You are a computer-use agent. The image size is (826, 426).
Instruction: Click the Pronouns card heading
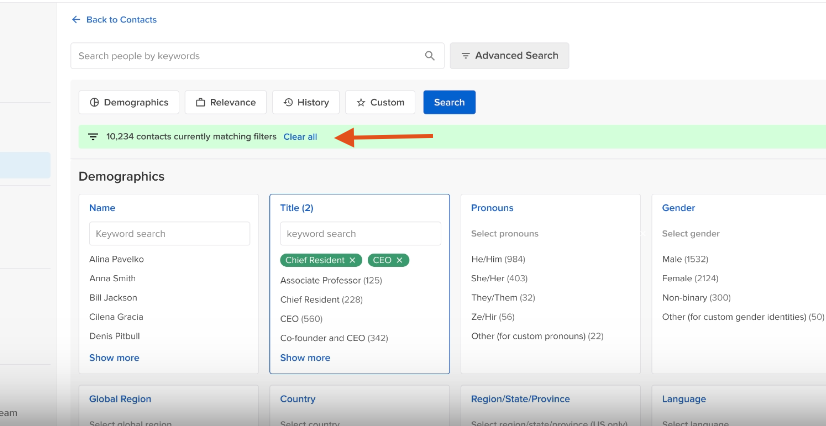pos(492,208)
